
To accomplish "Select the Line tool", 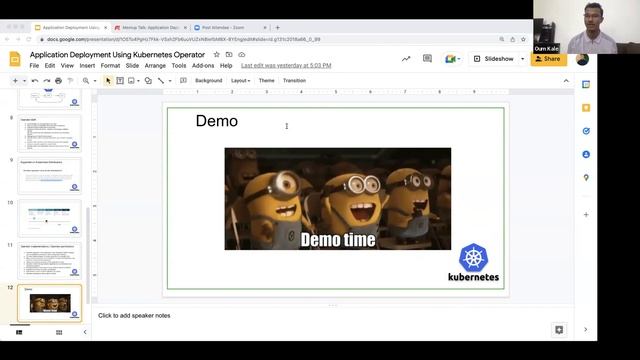I will (x=161, y=81).
